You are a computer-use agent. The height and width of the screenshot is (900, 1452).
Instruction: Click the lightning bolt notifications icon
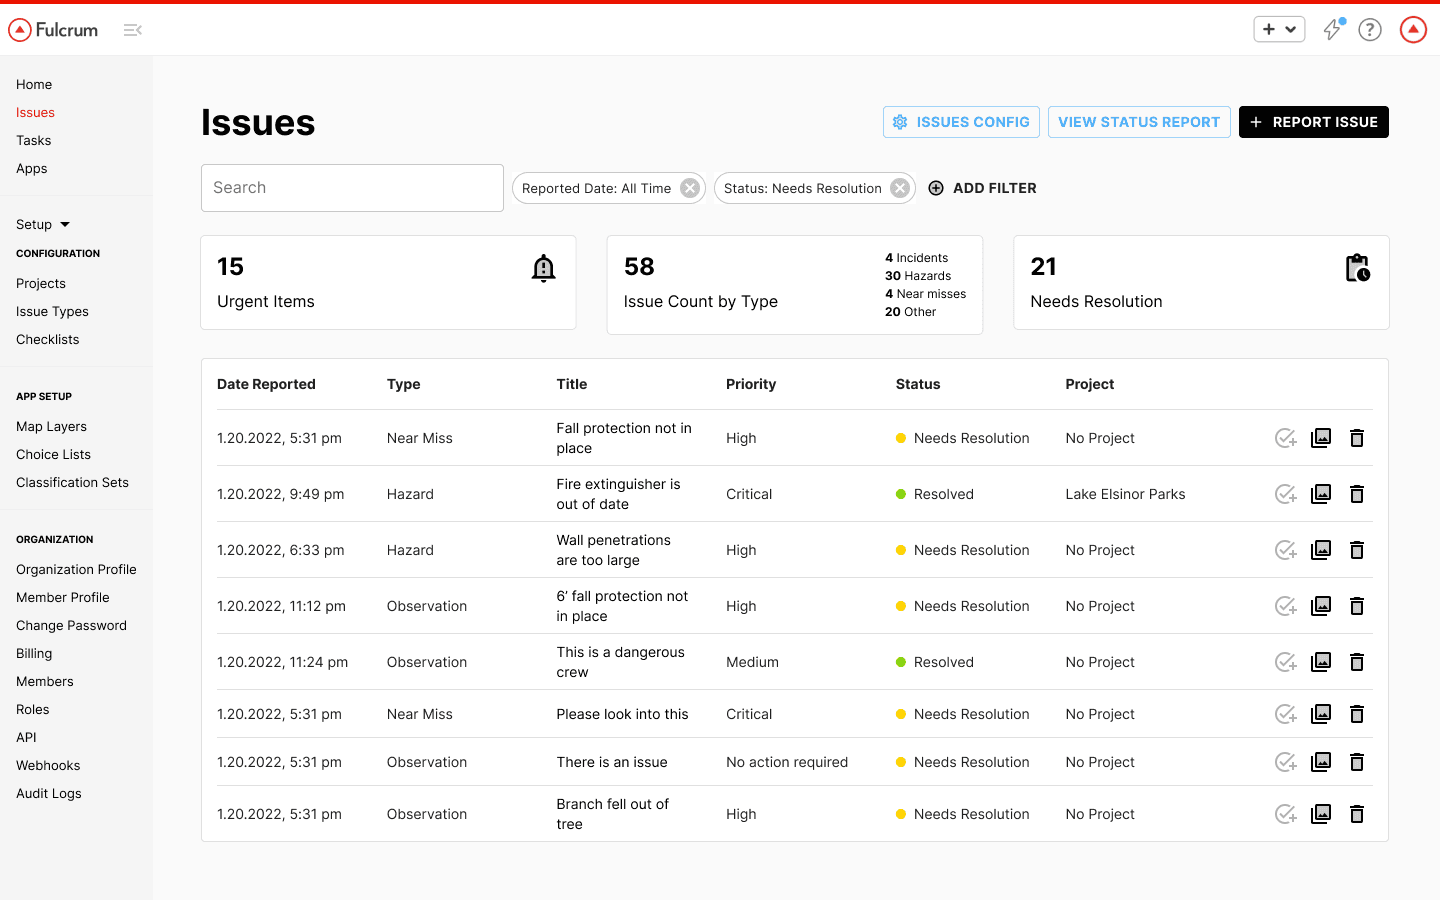(x=1332, y=30)
